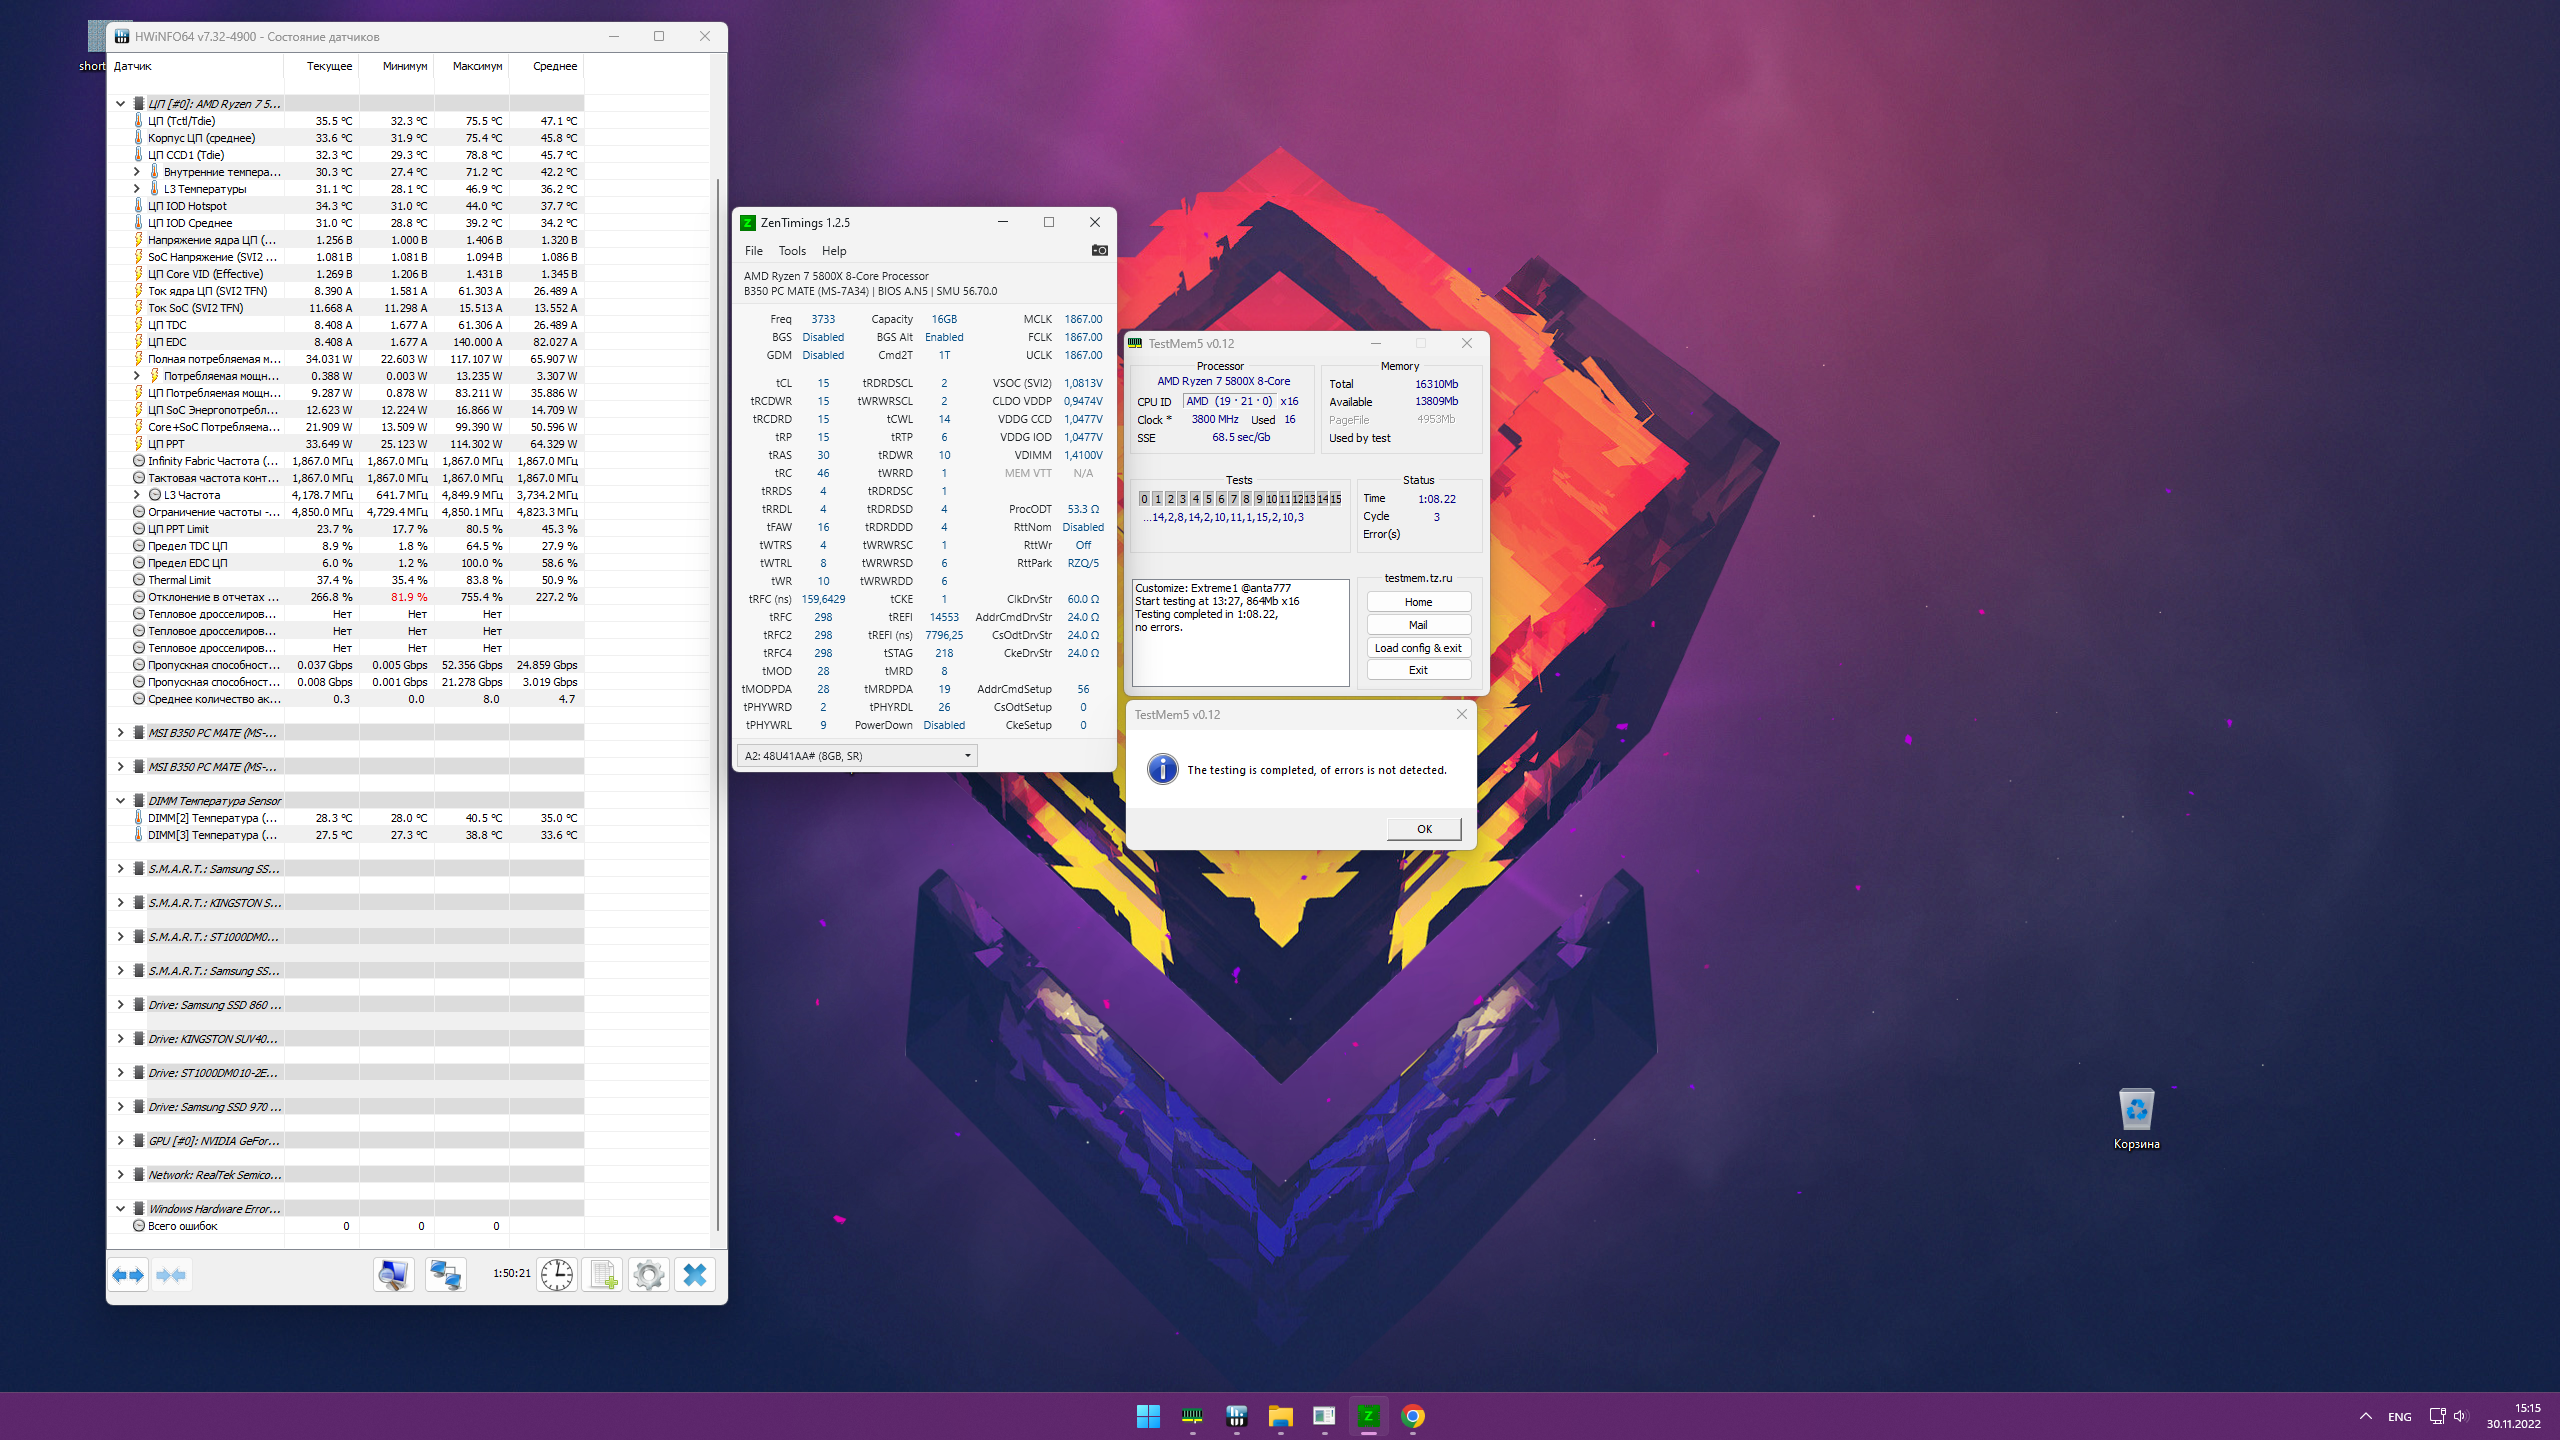Image resolution: width=2560 pixels, height=1440 pixels.
Task: Open the Help menu in ZenTimings
Action: pos(833,251)
